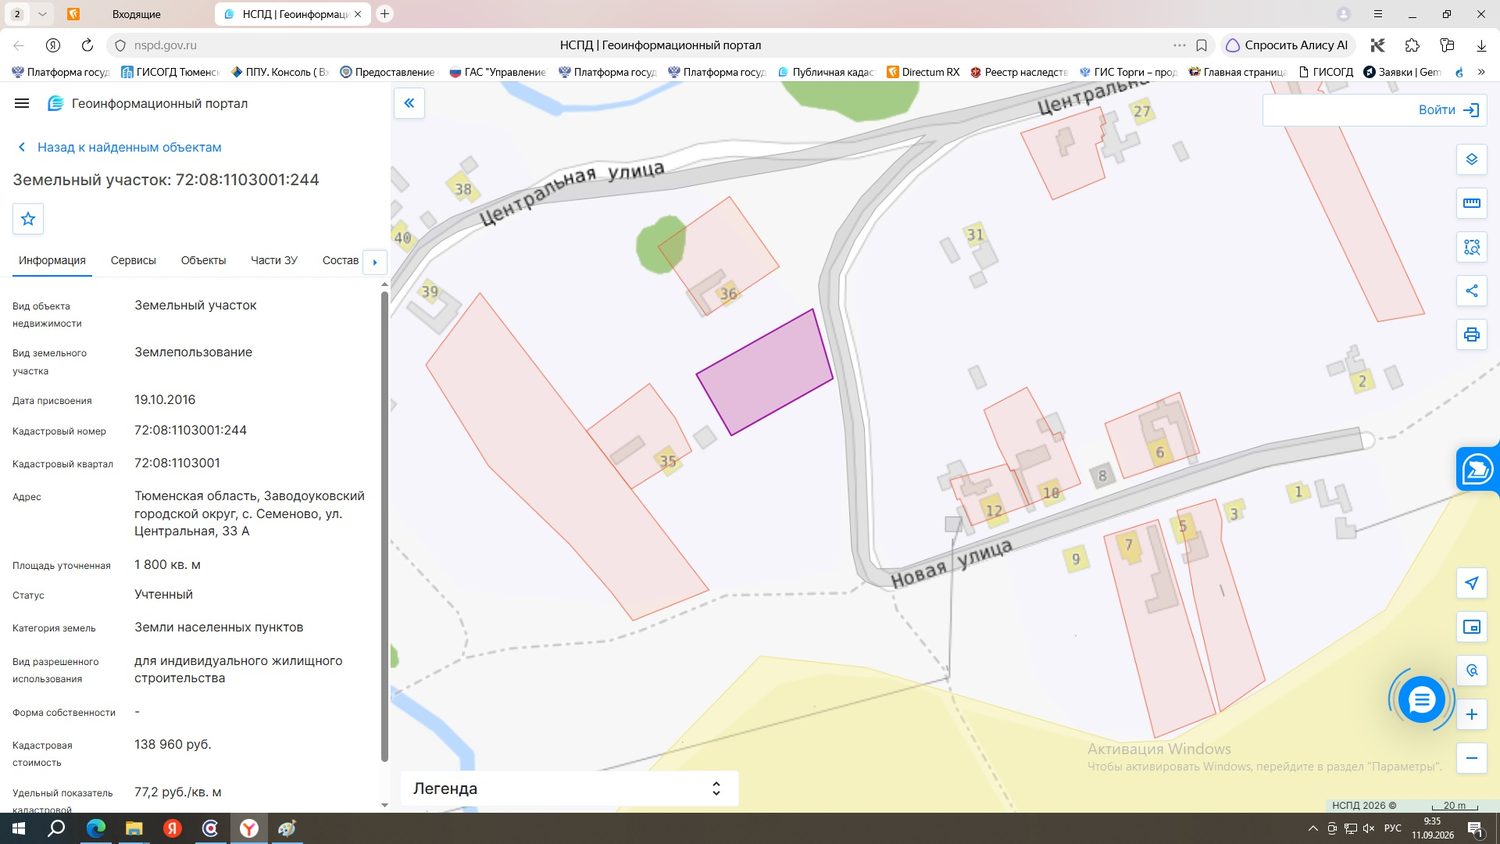Show more tabs with right arrow
Viewport: 1500px width, 844px height.
click(375, 262)
